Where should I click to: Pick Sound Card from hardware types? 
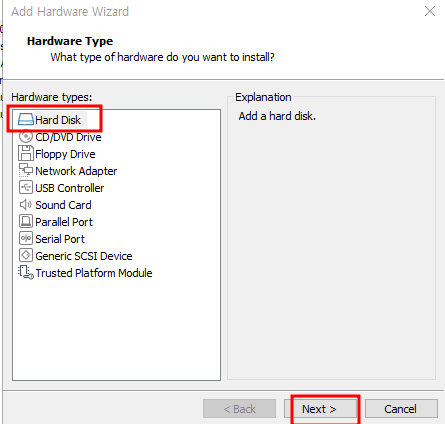[x=63, y=205]
